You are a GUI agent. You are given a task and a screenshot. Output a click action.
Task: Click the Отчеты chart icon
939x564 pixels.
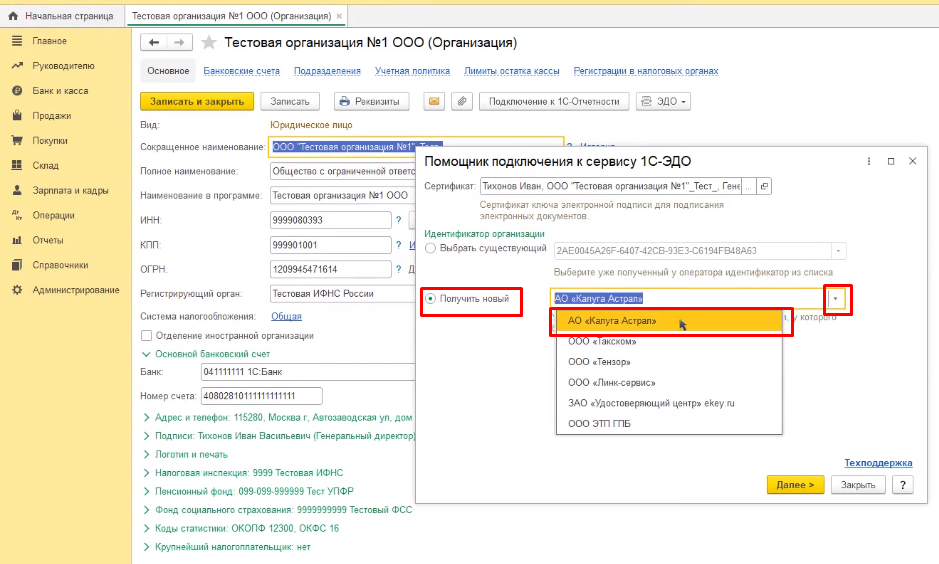click(17, 240)
